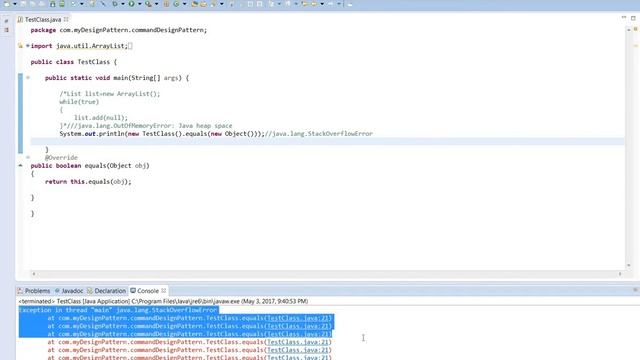Switch to the Problems tab

click(x=34, y=291)
